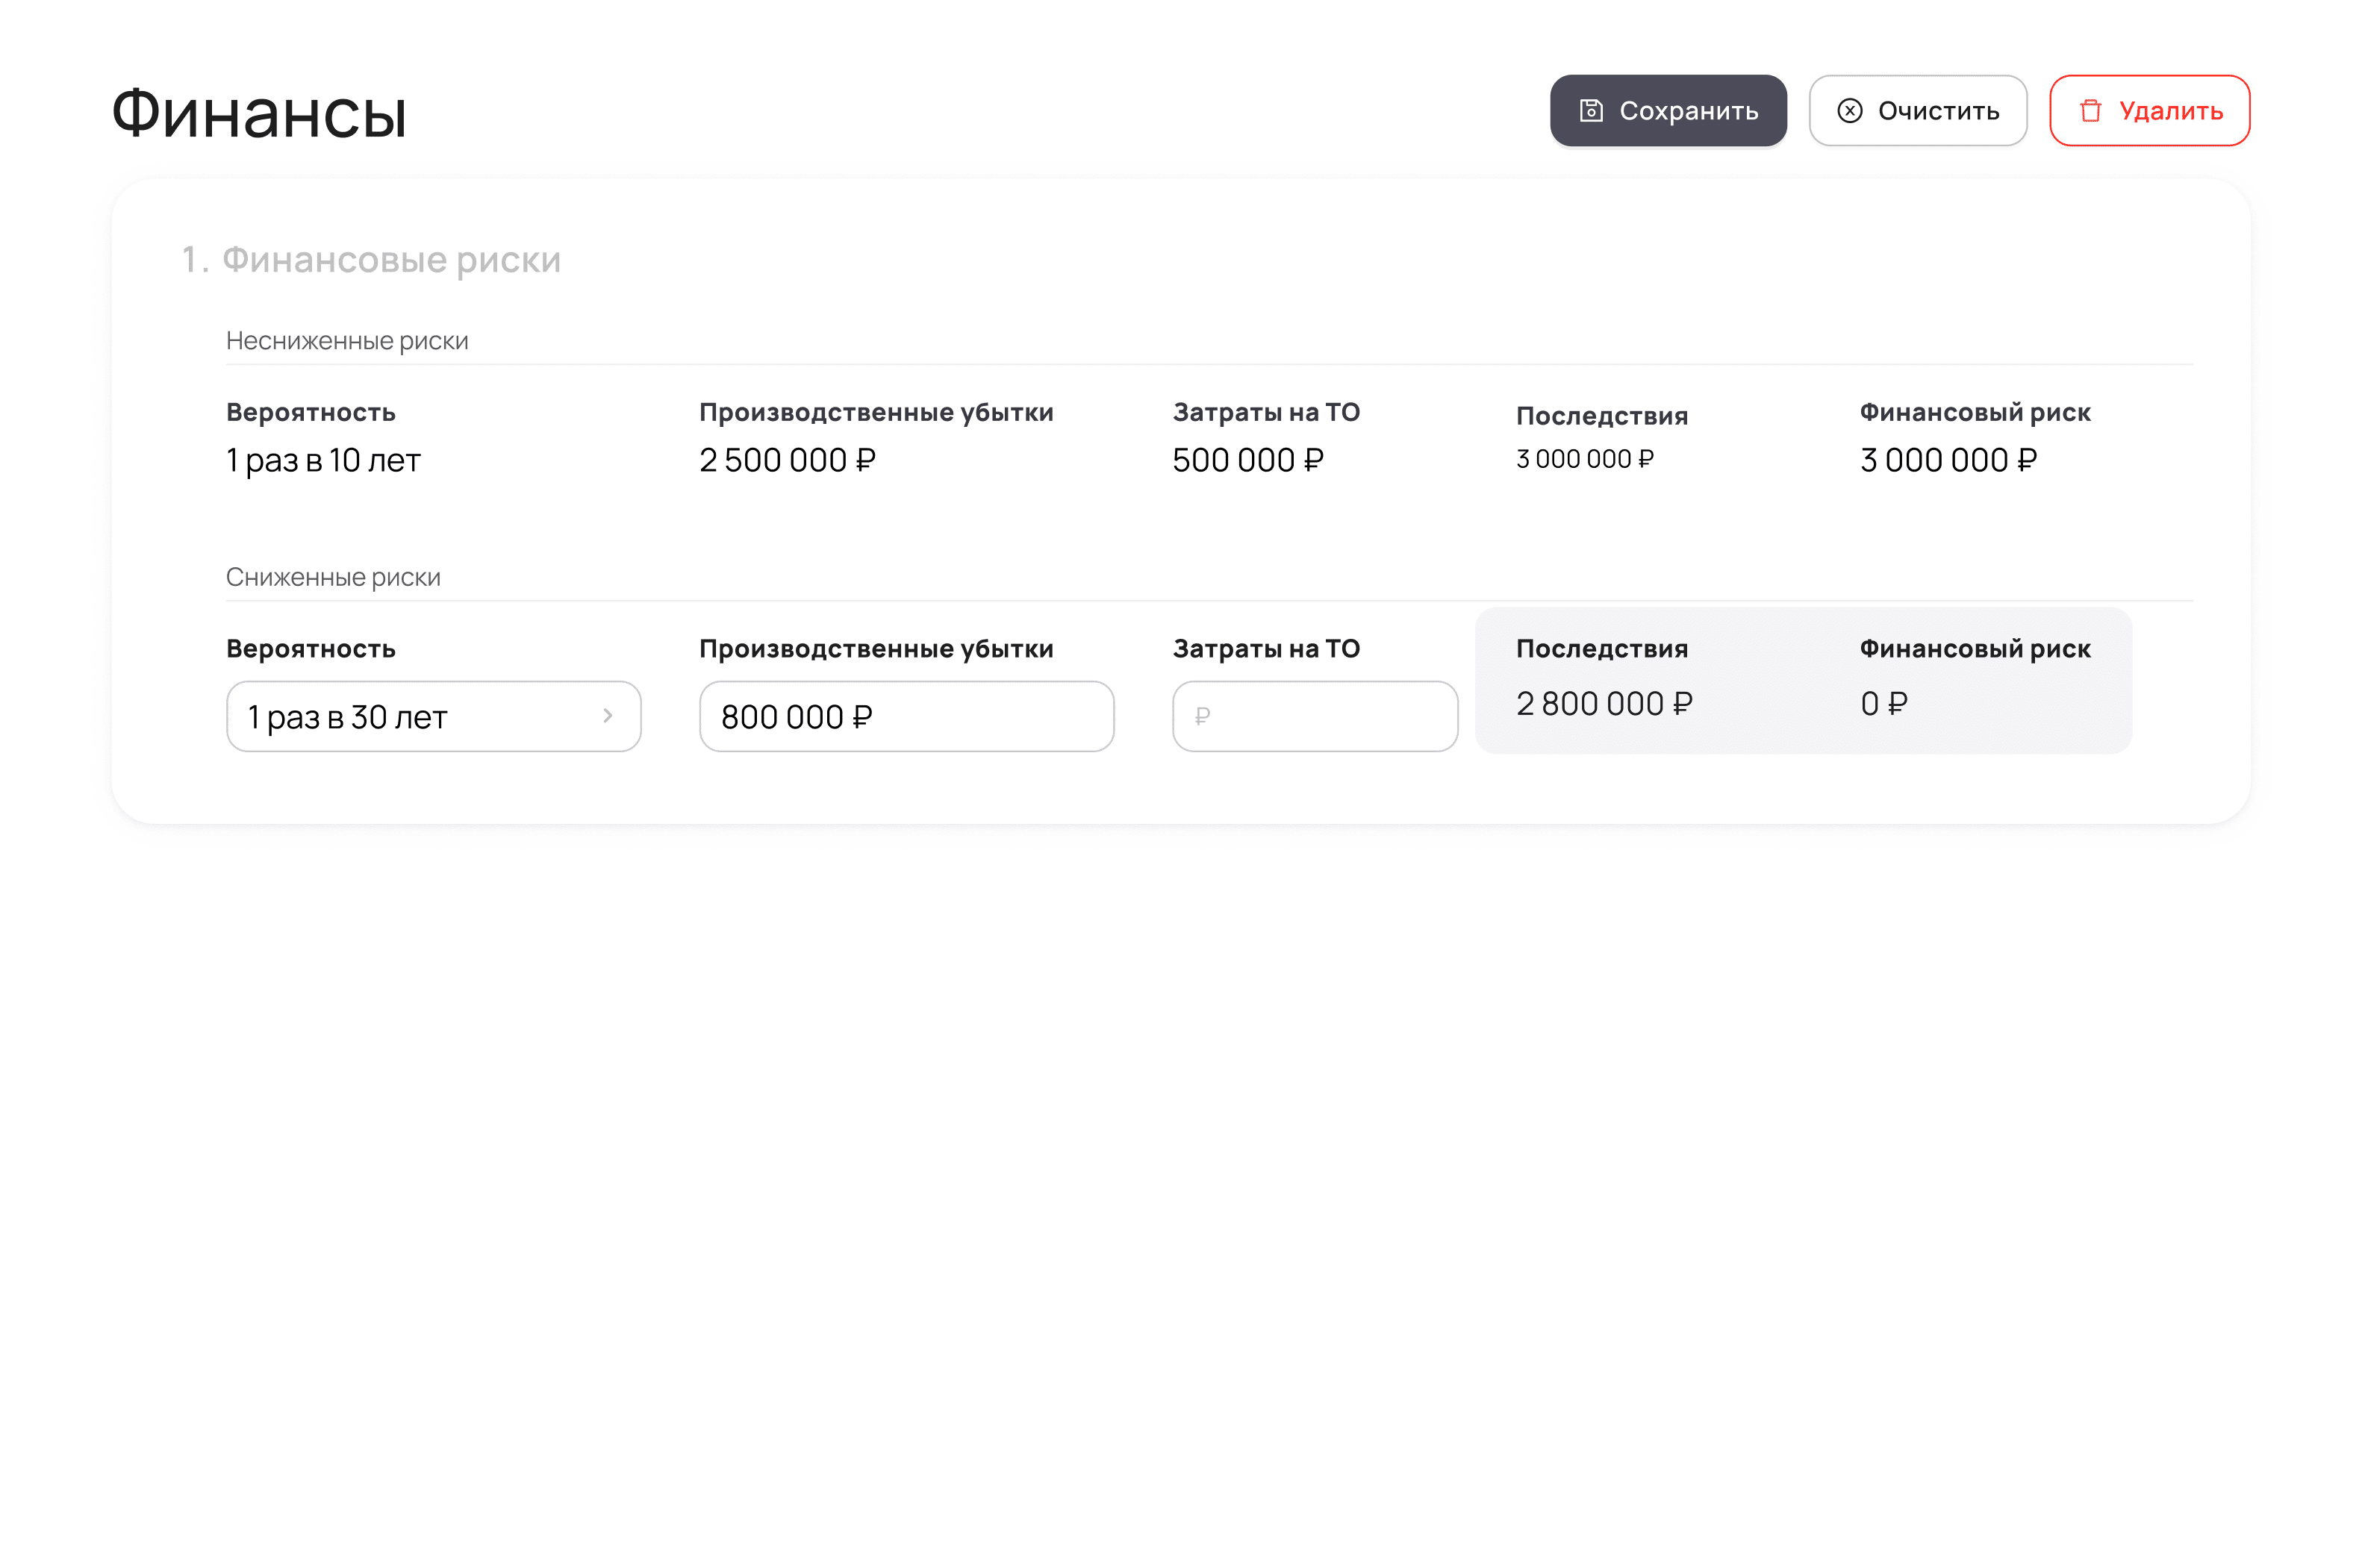
Task: Click the unreduced 500 000 ₽ maintenance cost value
Action: click(1248, 461)
